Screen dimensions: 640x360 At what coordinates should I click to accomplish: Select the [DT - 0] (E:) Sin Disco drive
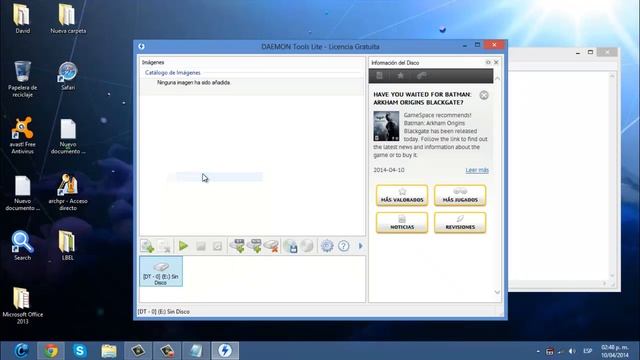[161, 271]
